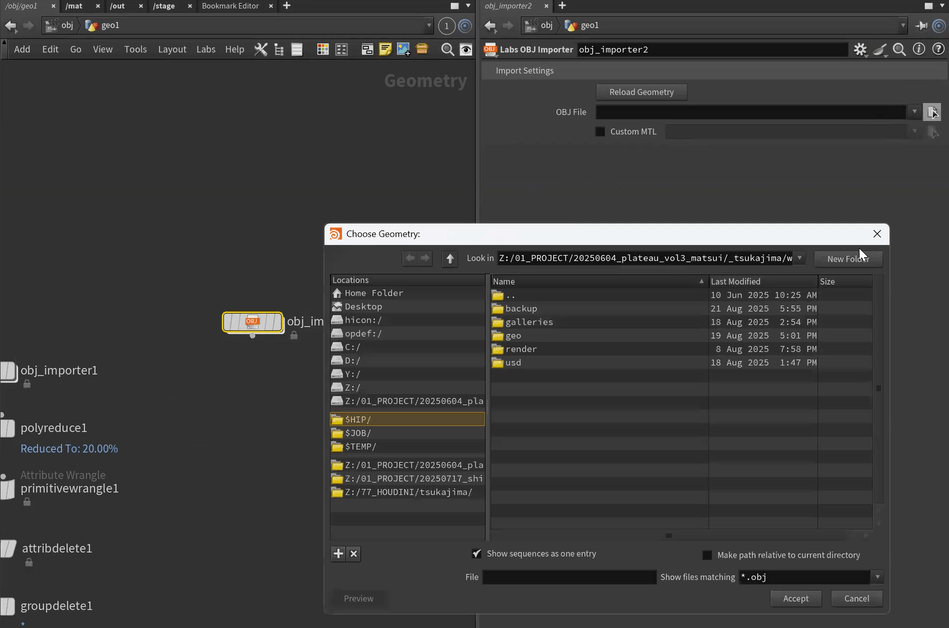Open the node info icon in parameter pane
Viewport: 949px width, 628px height.
[918, 49]
